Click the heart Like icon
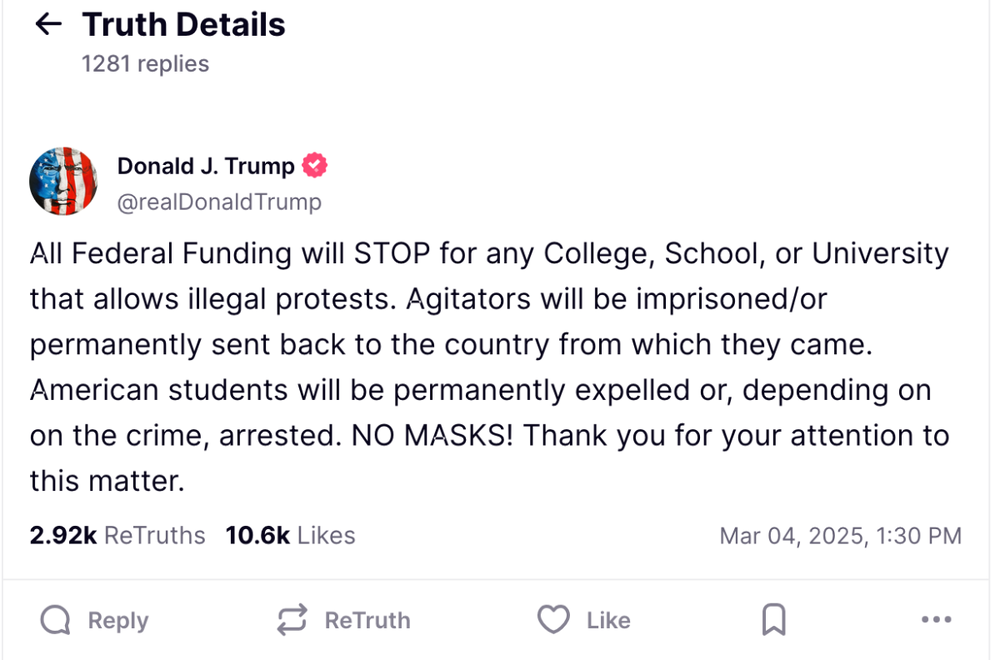 click(553, 621)
